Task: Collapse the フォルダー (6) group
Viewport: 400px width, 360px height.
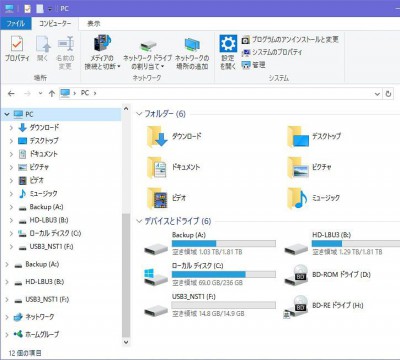Action: point(139,114)
